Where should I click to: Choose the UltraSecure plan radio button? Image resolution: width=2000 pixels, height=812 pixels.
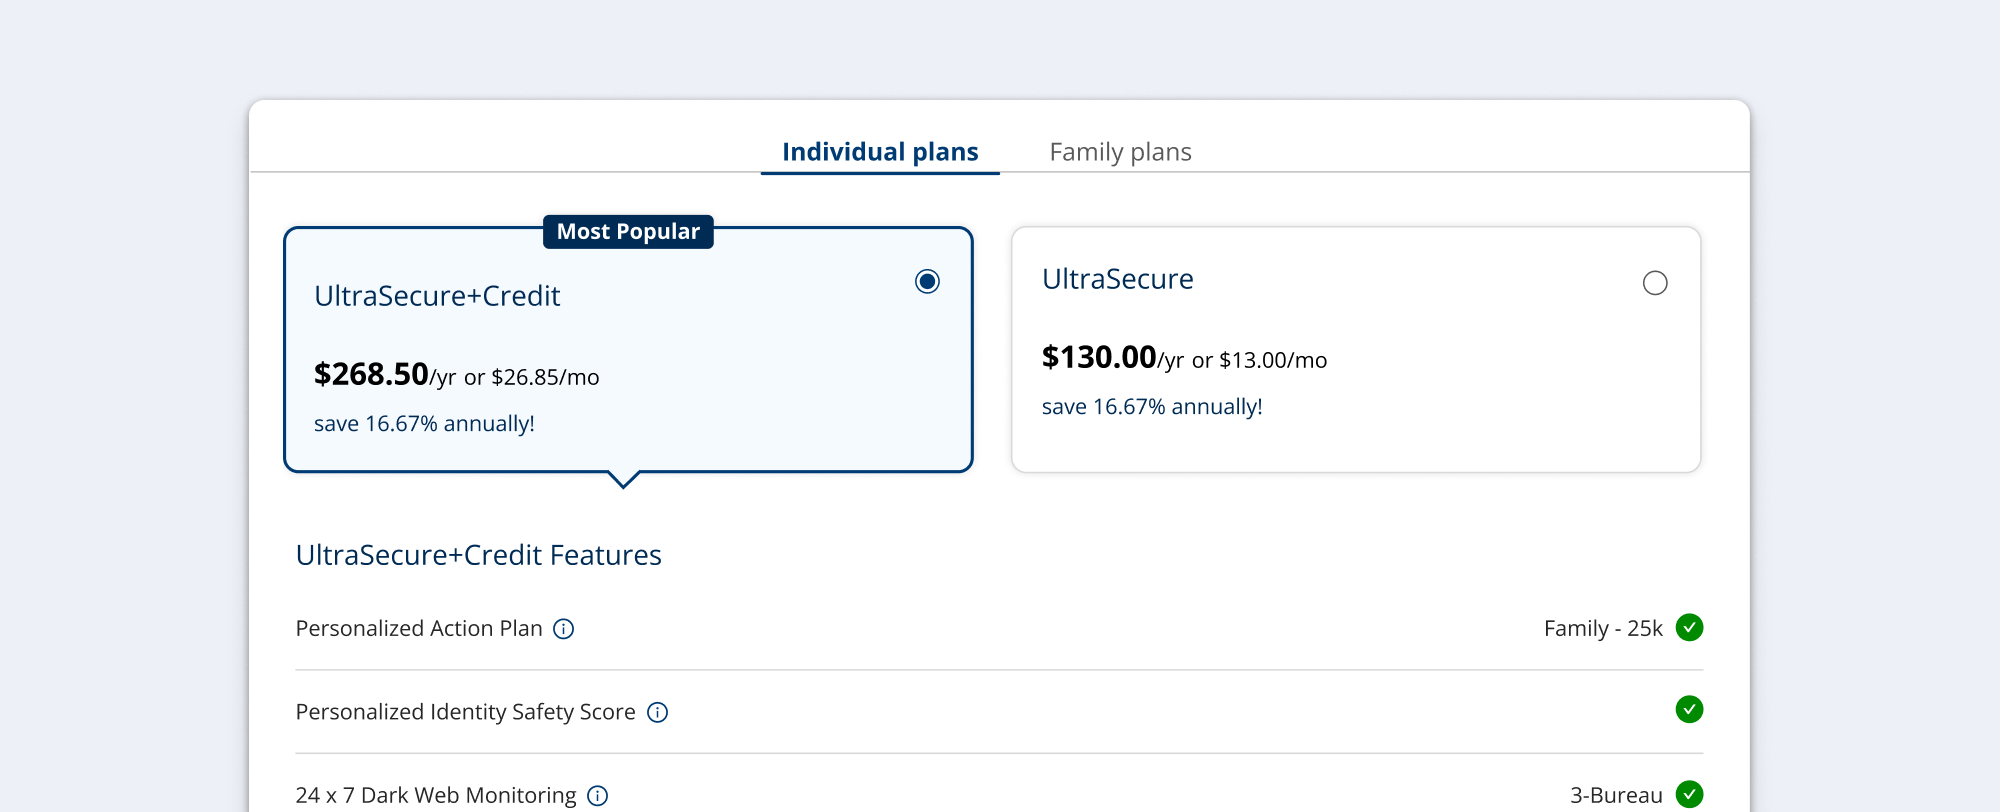1655,283
